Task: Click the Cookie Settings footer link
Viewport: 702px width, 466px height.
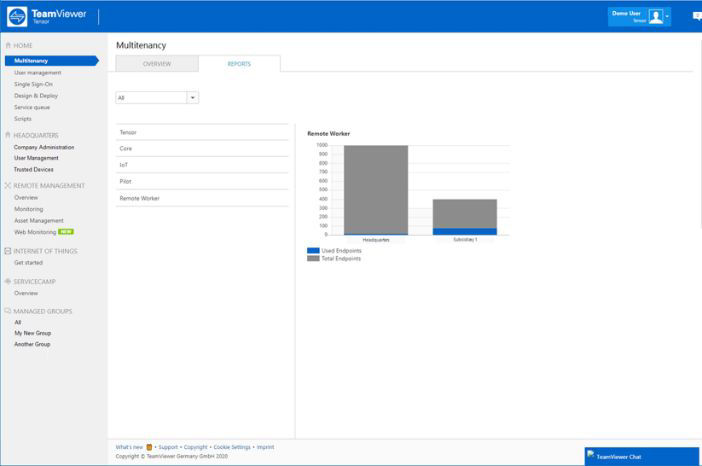Action: click(x=232, y=447)
